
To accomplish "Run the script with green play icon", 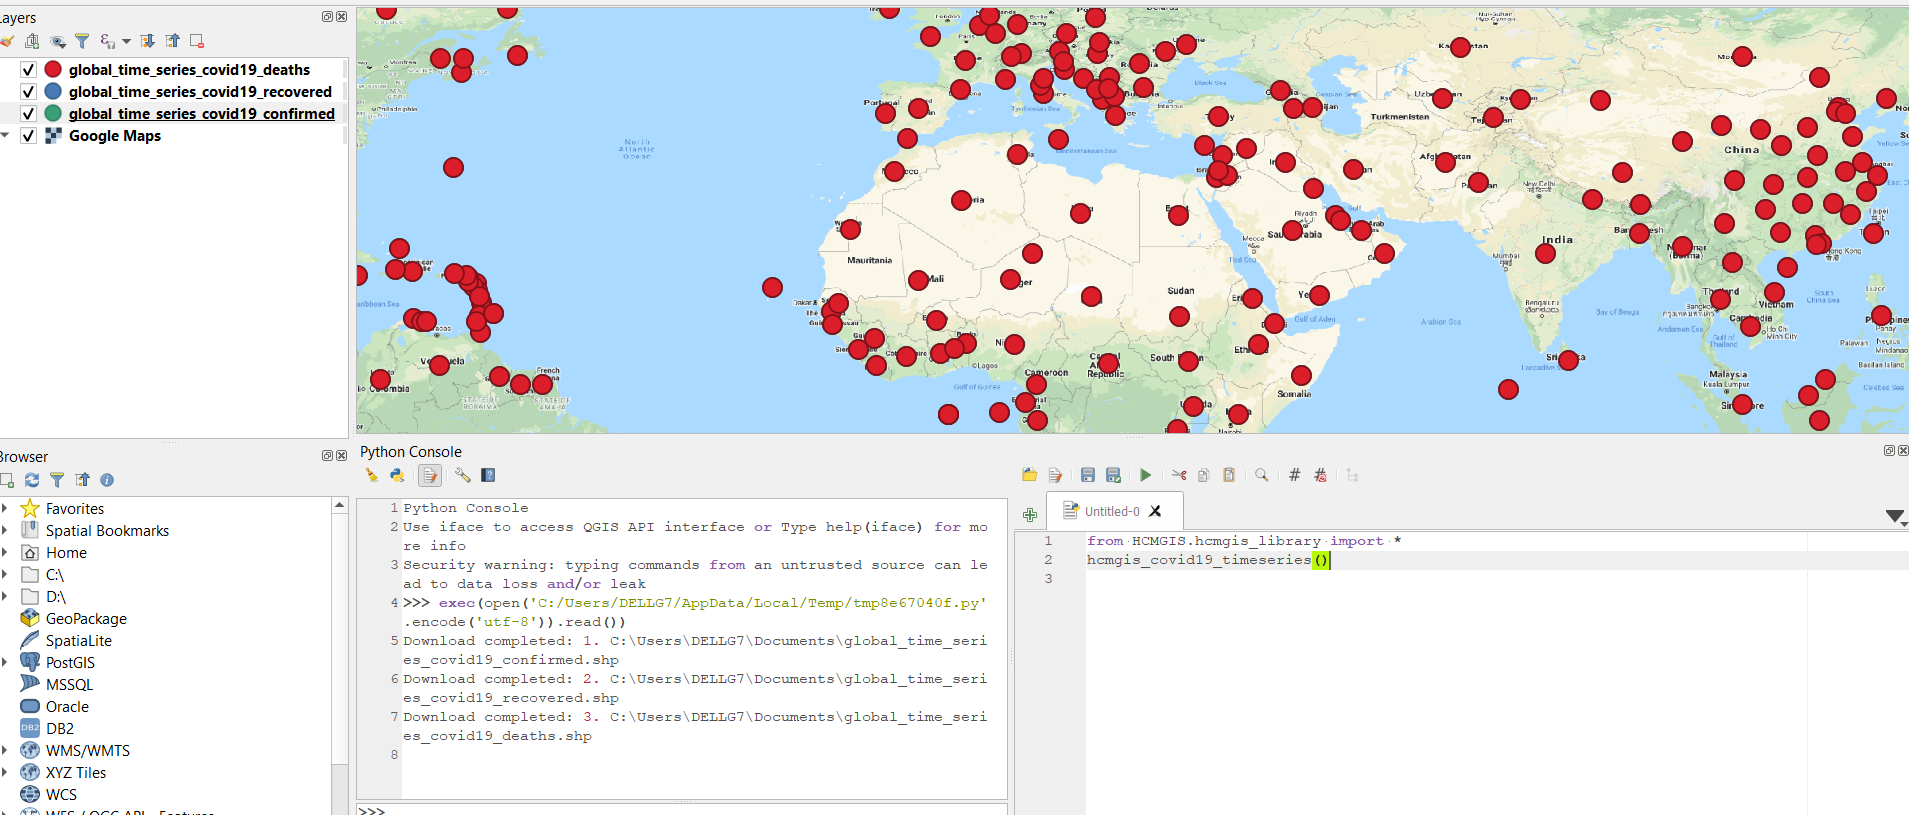I will tap(1146, 476).
